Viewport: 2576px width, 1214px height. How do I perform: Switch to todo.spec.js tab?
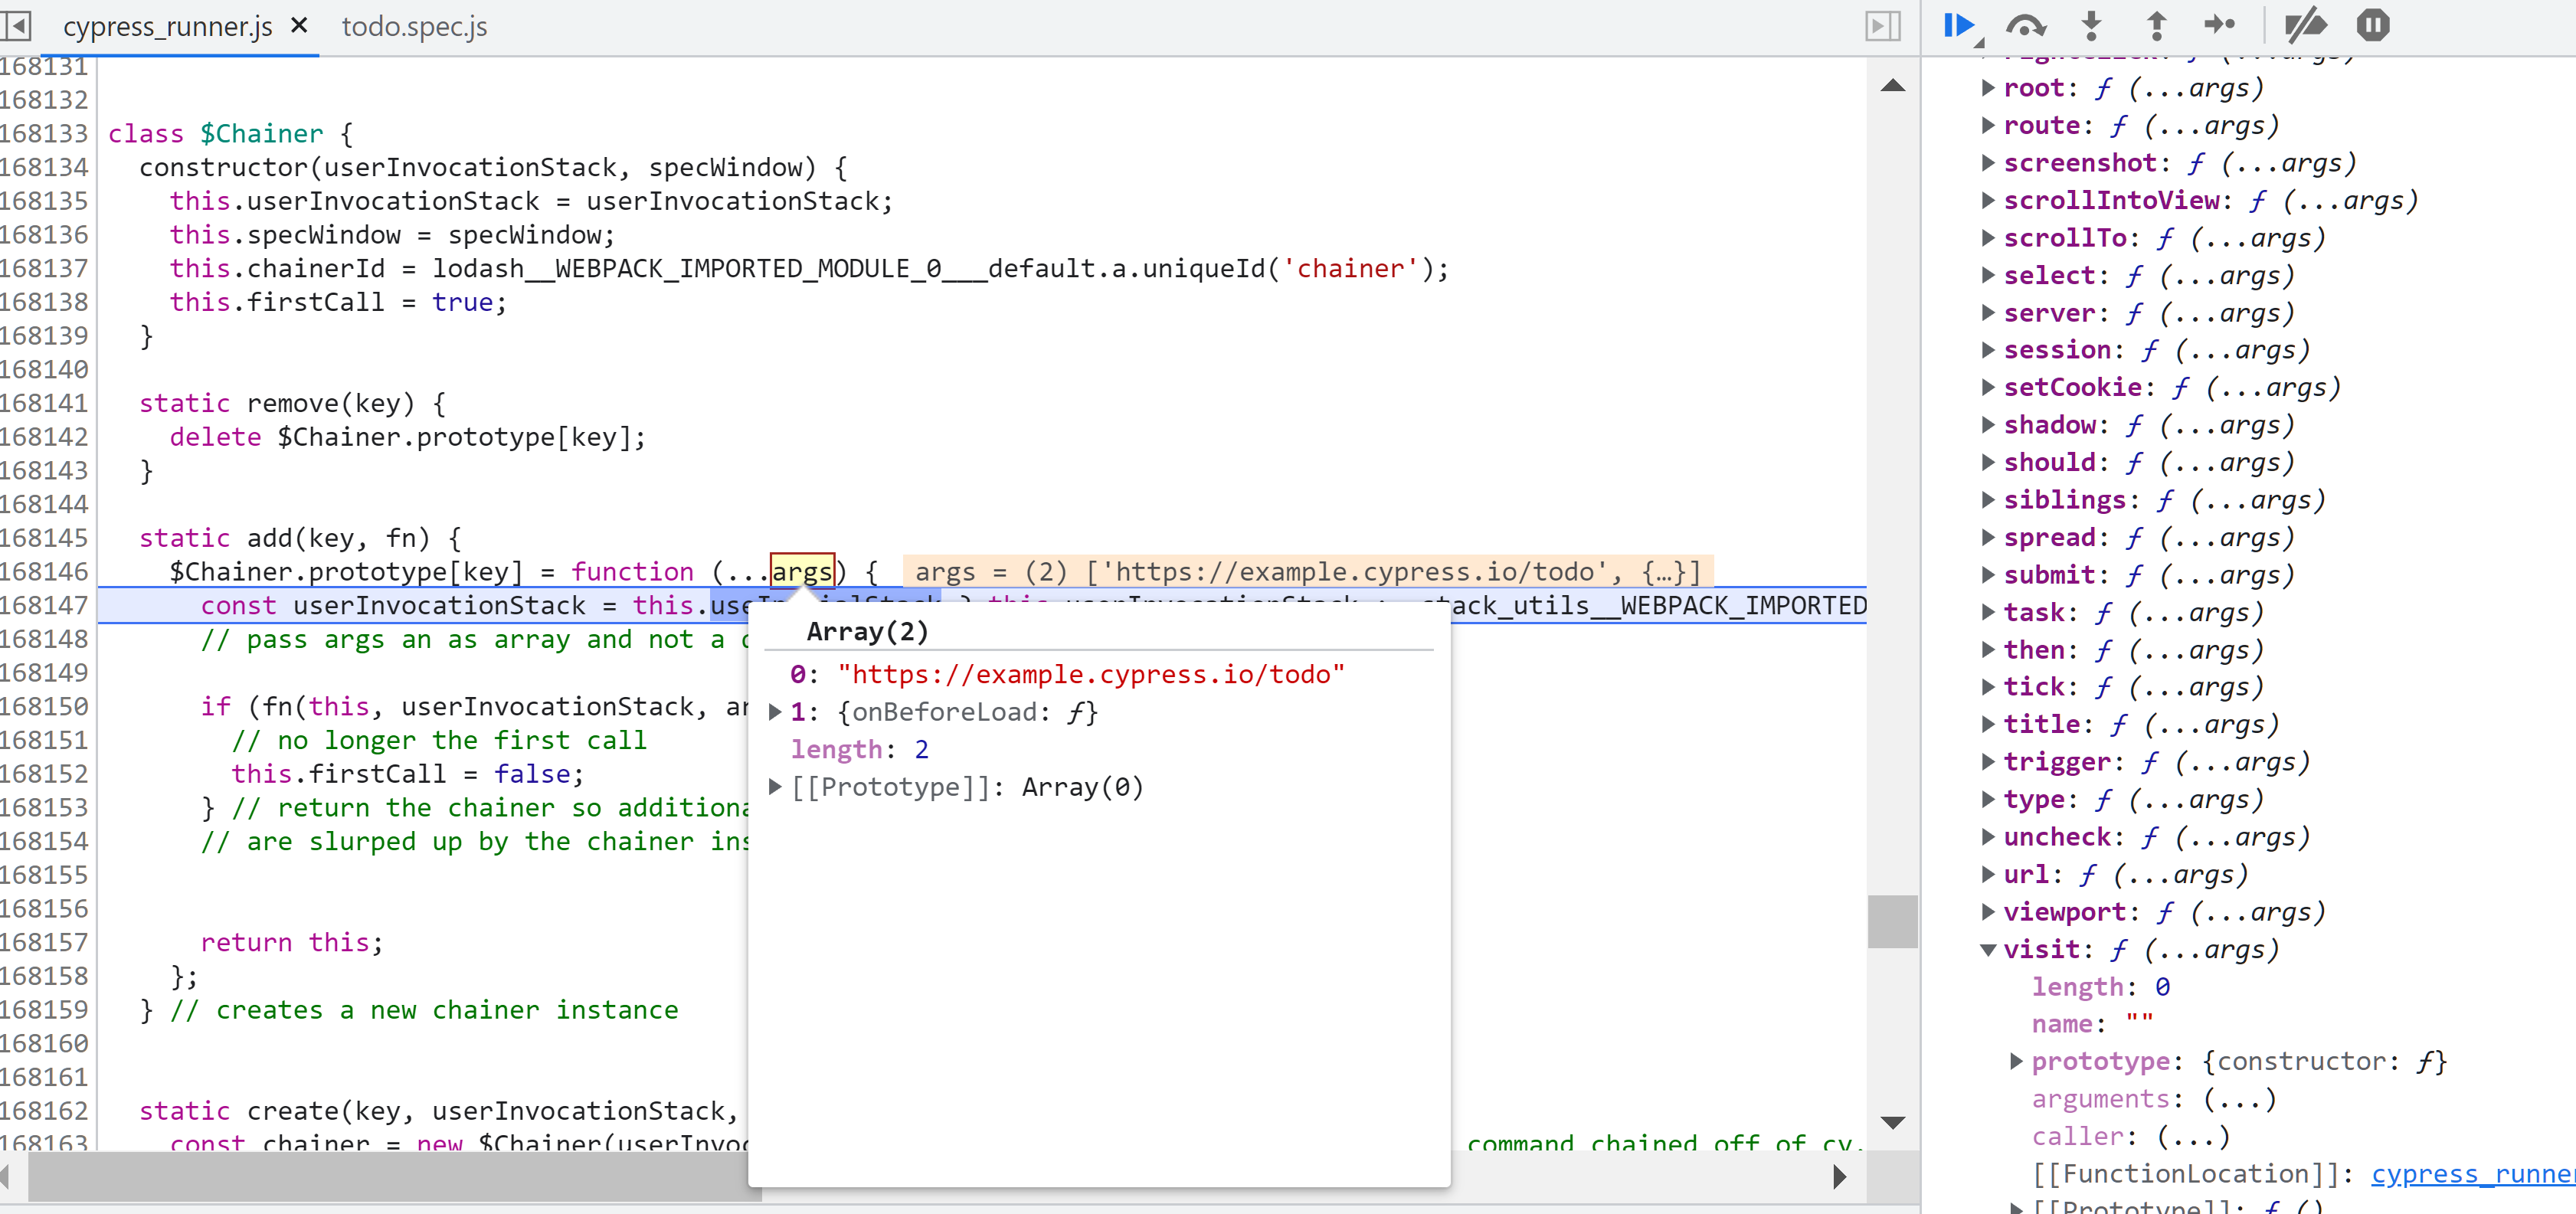point(414,27)
